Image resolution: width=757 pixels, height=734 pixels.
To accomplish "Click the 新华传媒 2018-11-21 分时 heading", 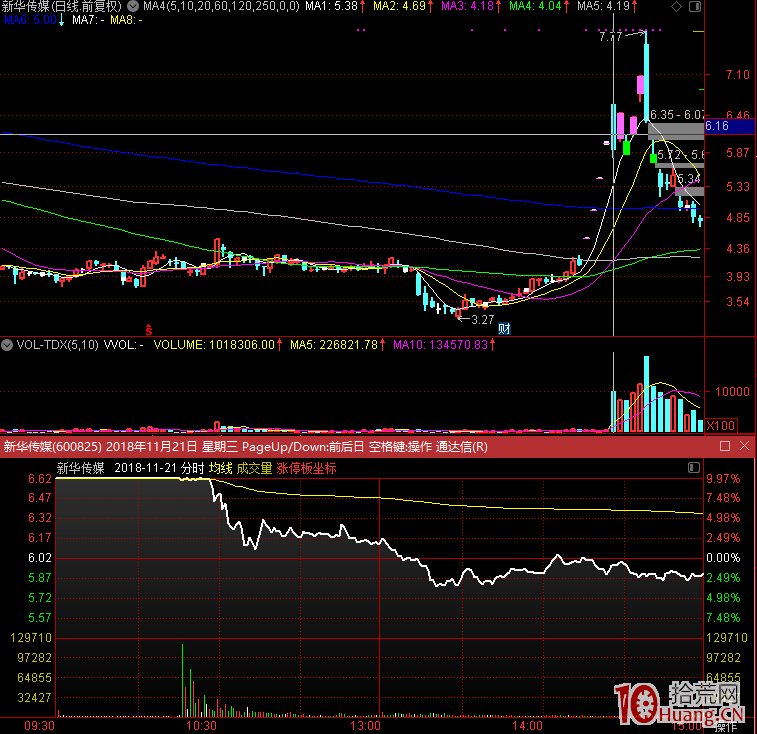I will click(130, 468).
